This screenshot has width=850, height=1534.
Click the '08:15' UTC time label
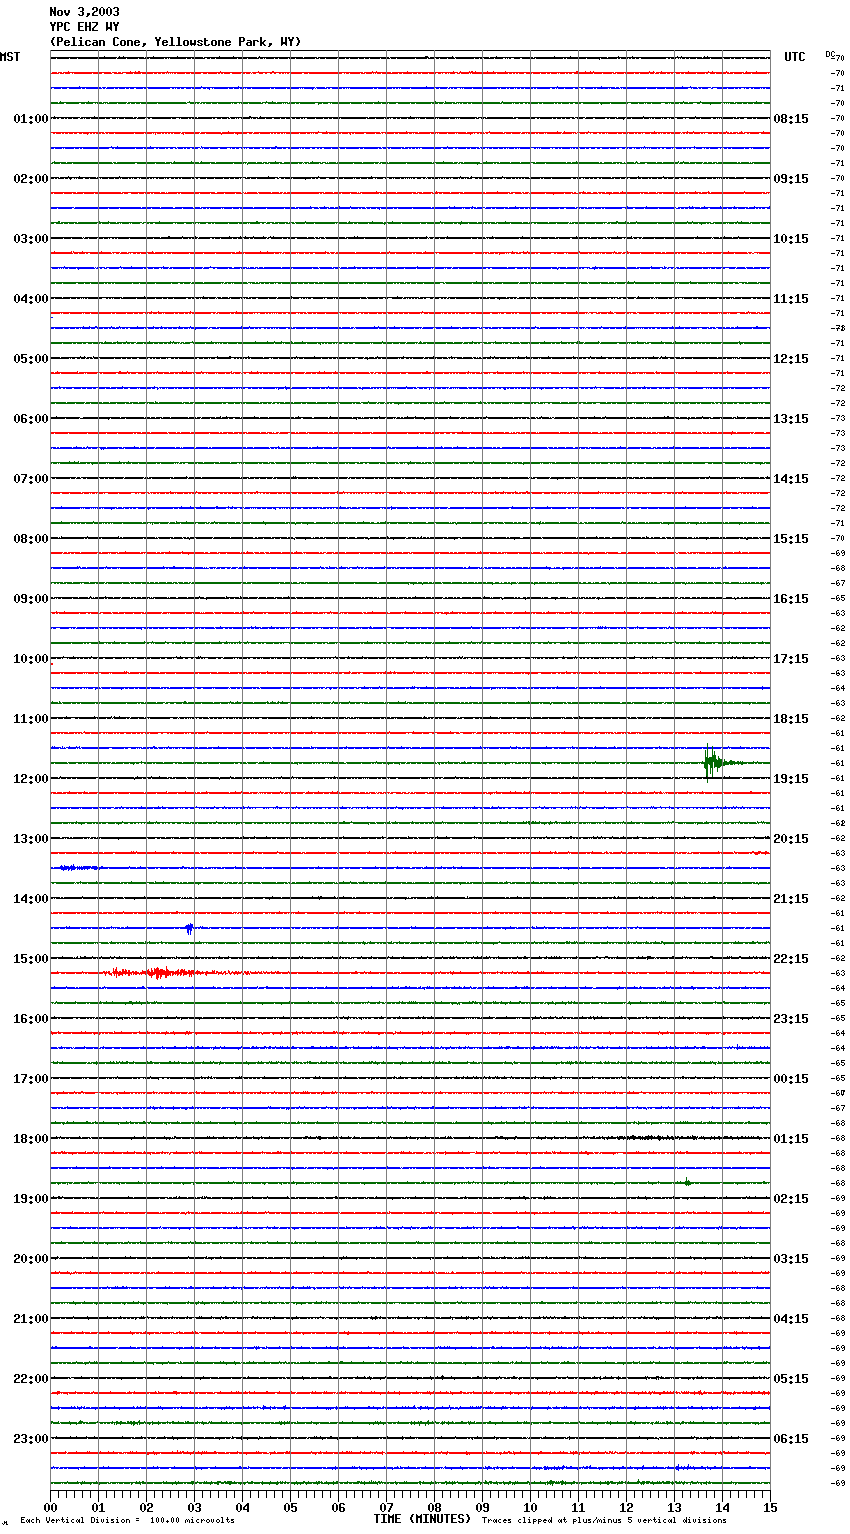(791, 119)
